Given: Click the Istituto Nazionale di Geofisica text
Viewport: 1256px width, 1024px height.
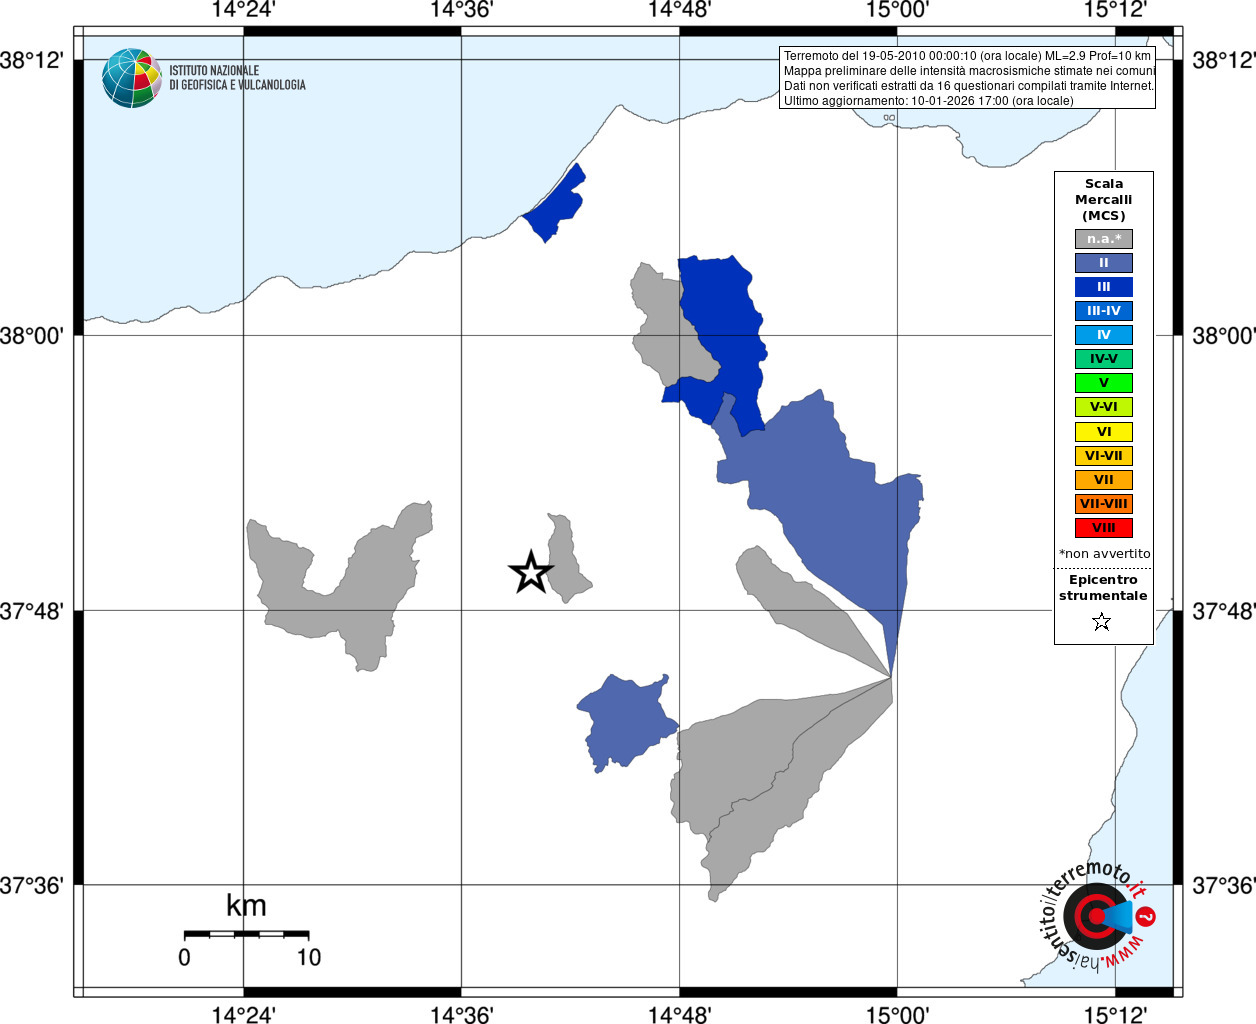Looking at the screenshot, I should click(x=237, y=78).
